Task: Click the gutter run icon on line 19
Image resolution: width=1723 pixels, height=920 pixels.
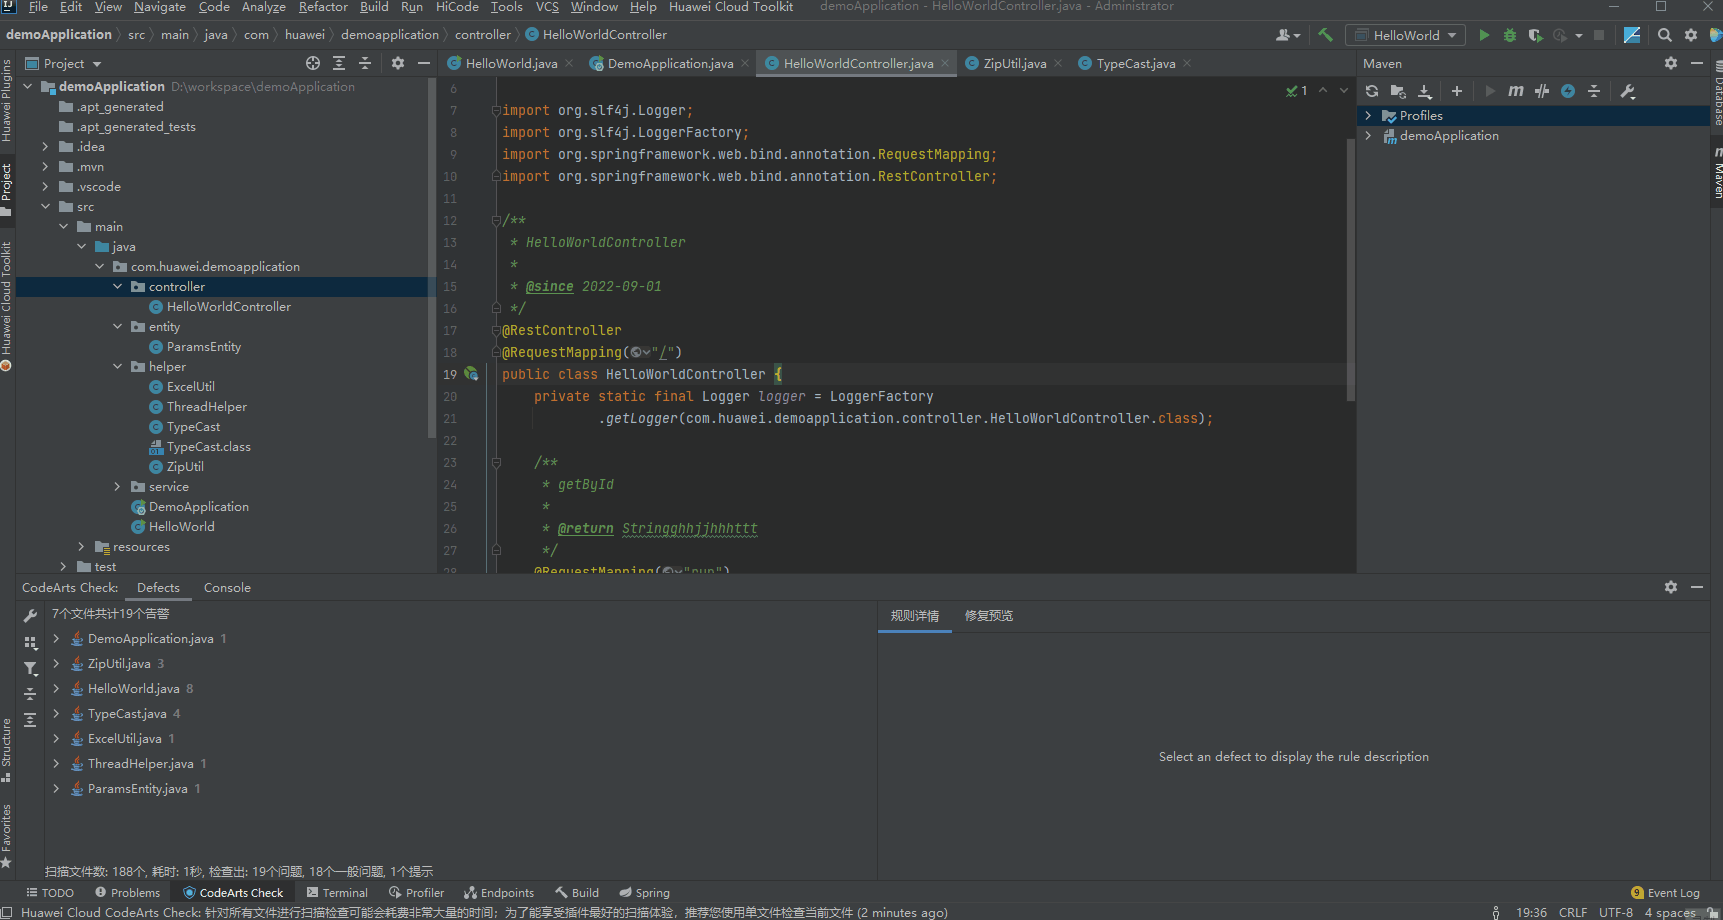Action: (x=471, y=374)
